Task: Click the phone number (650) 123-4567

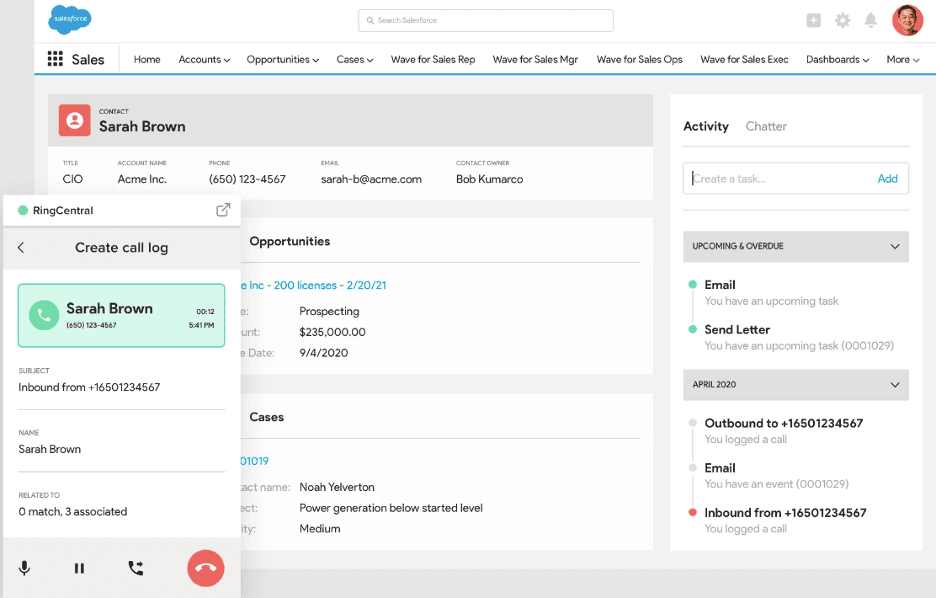Action: [x=247, y=179]
